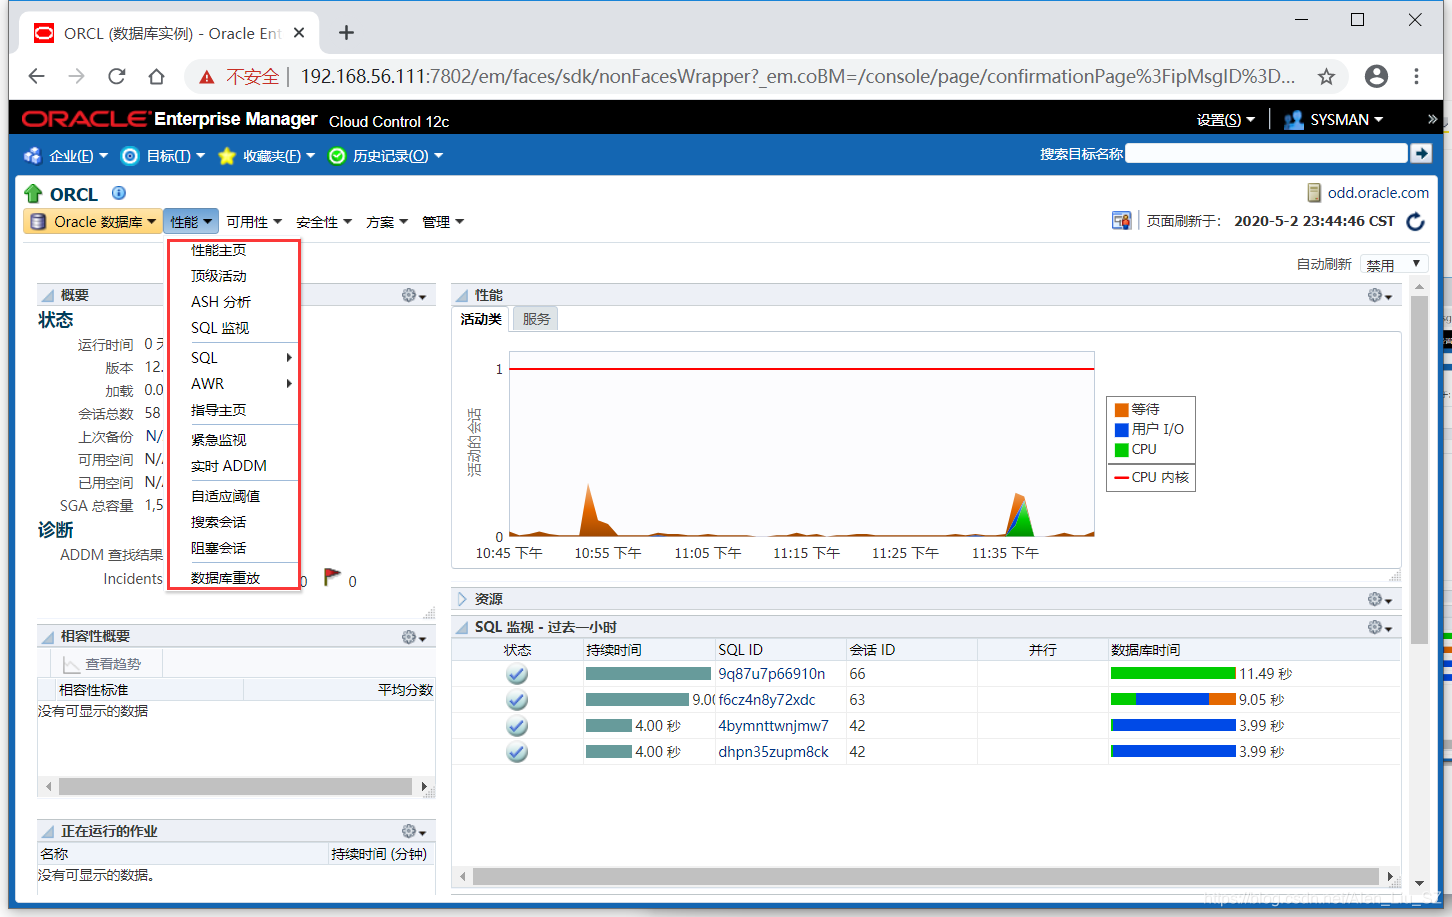The width and height of the screenshot is (1452, 917).
Task: Click the ORCL info icon
Action: tap(119, 193)
